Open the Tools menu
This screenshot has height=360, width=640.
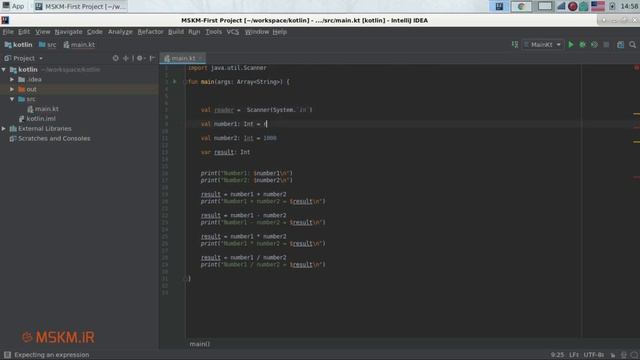point(213,32)
